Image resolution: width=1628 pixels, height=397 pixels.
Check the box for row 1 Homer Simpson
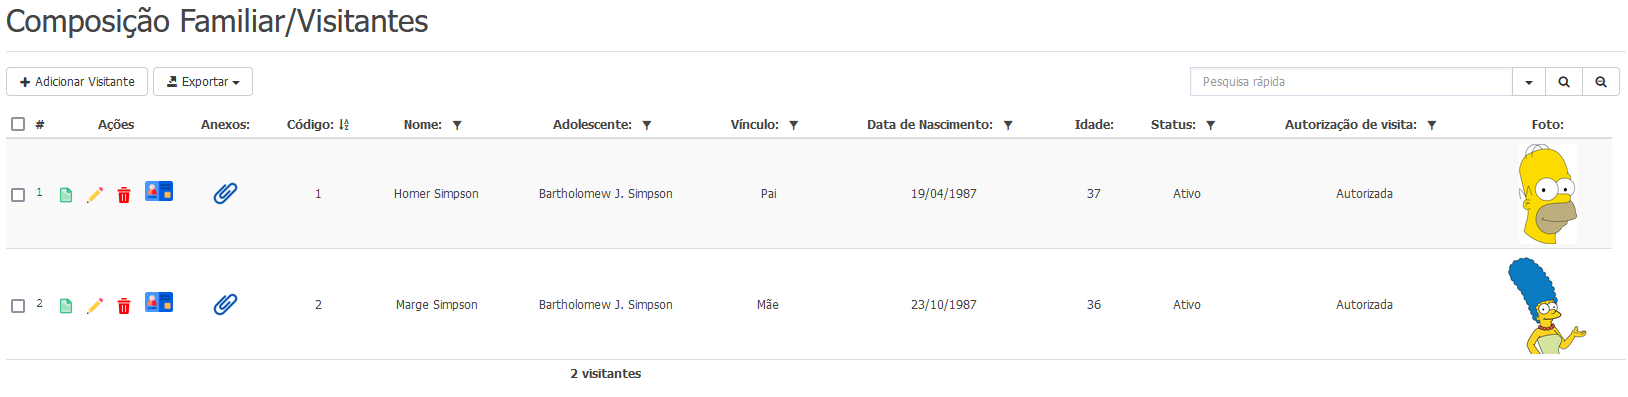point(18,195)
